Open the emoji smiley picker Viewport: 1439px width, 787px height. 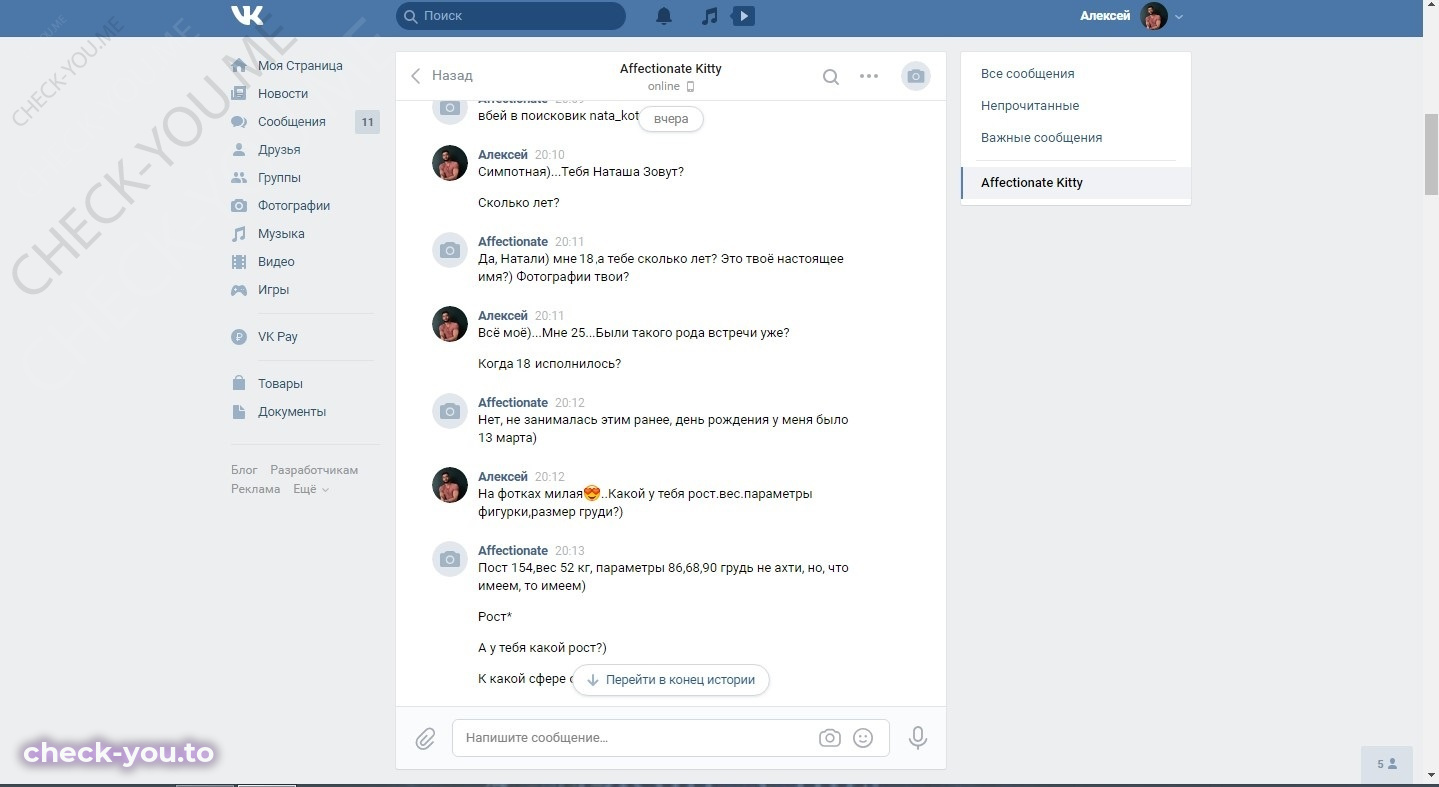(x=863, y=738)
